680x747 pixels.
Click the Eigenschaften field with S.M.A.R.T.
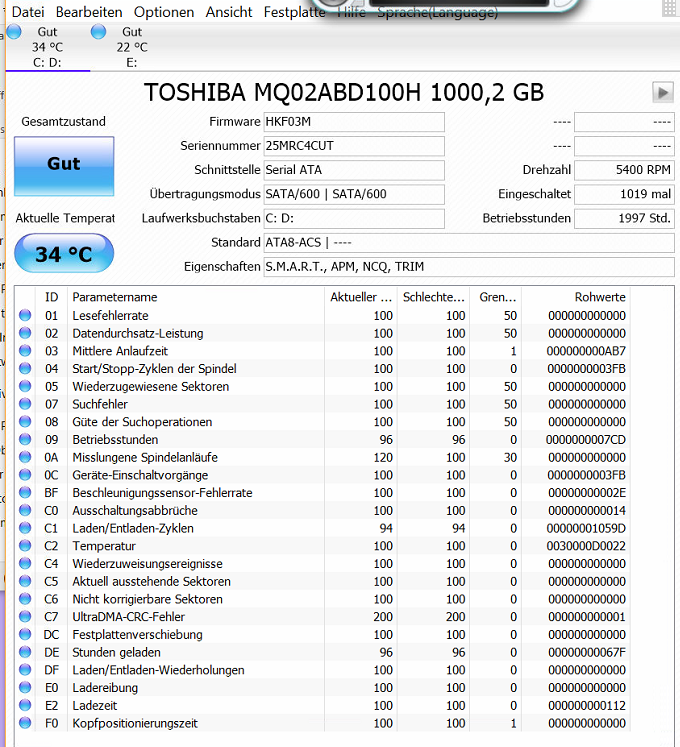pyautogui.click(x=469, y=267)
